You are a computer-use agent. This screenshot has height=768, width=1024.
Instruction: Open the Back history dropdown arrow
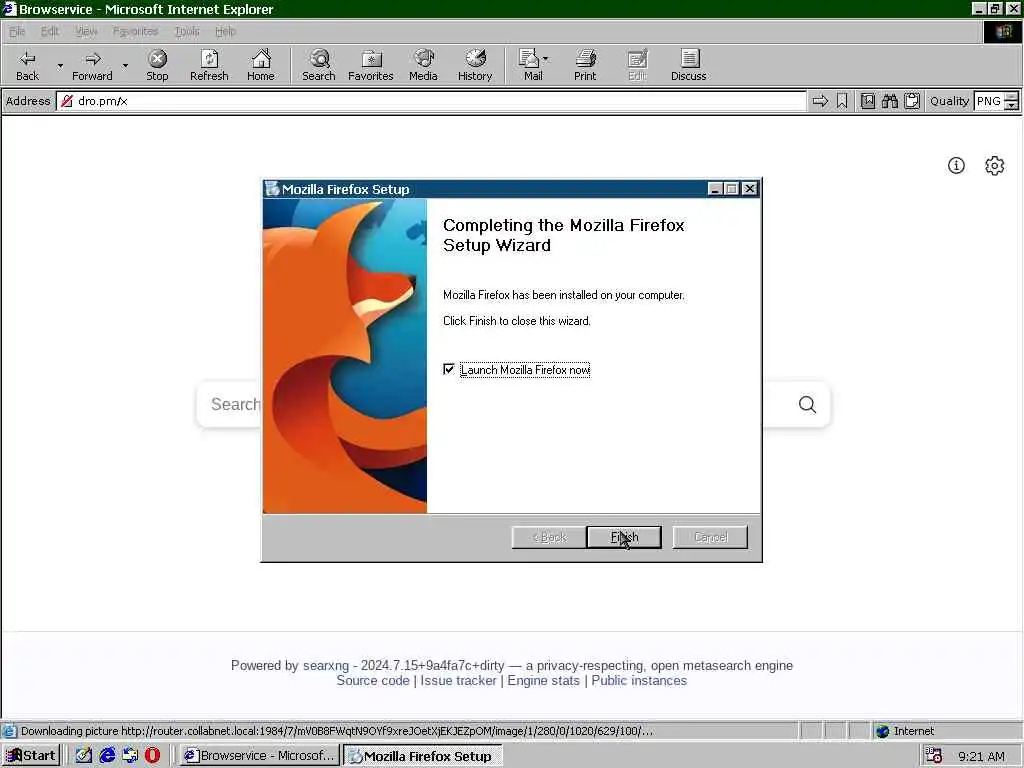coord(60,65)
